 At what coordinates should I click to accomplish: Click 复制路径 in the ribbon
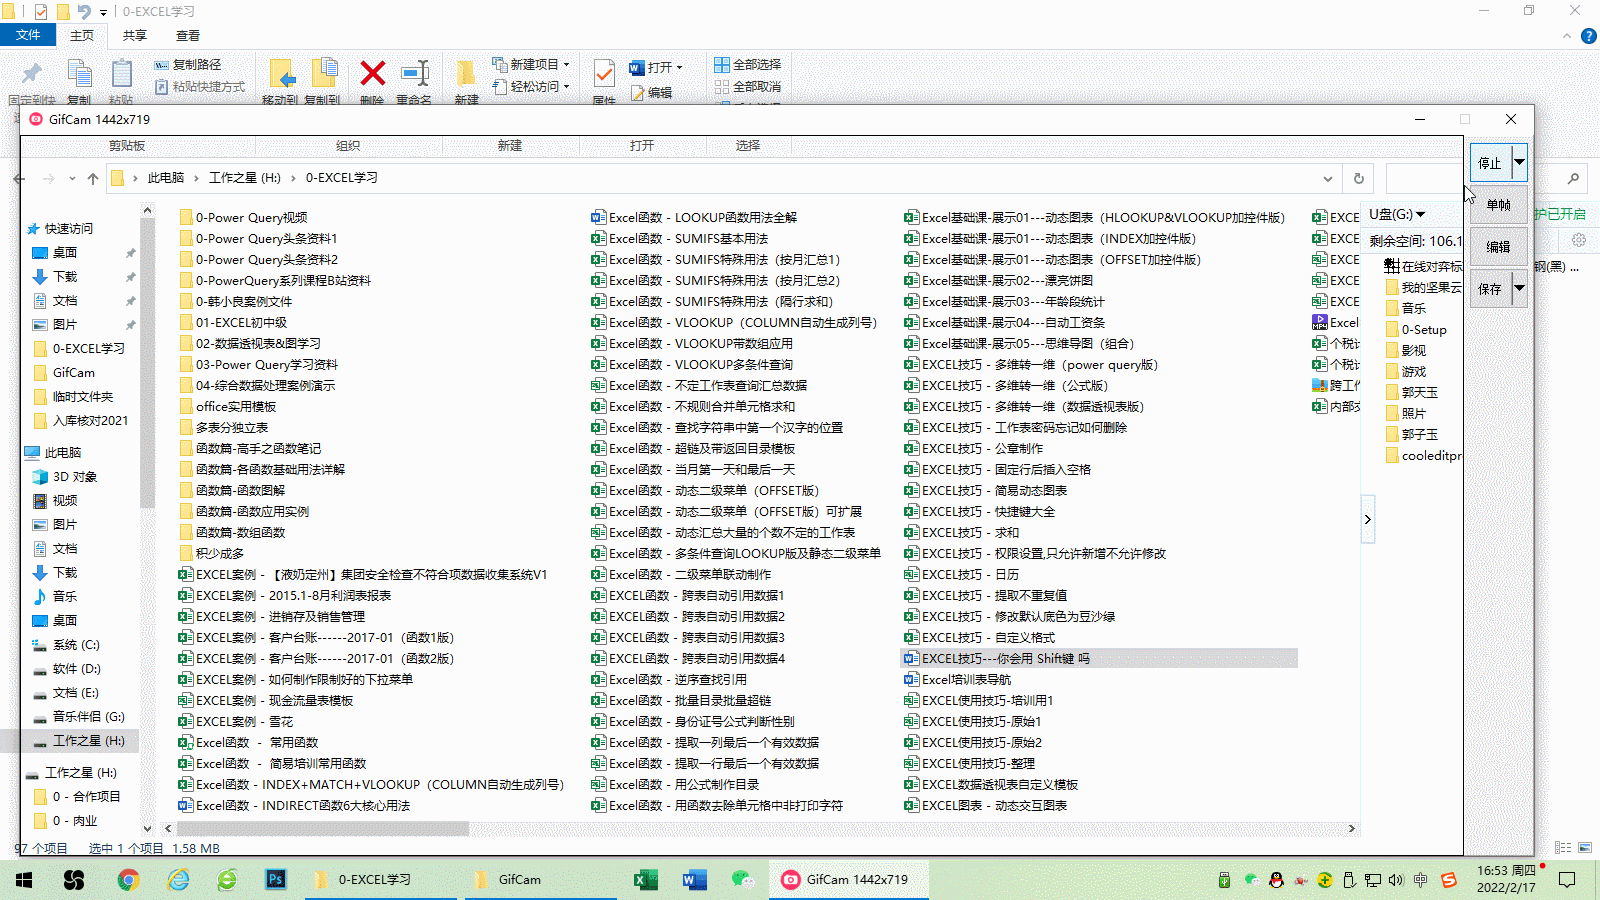point(188,64)
